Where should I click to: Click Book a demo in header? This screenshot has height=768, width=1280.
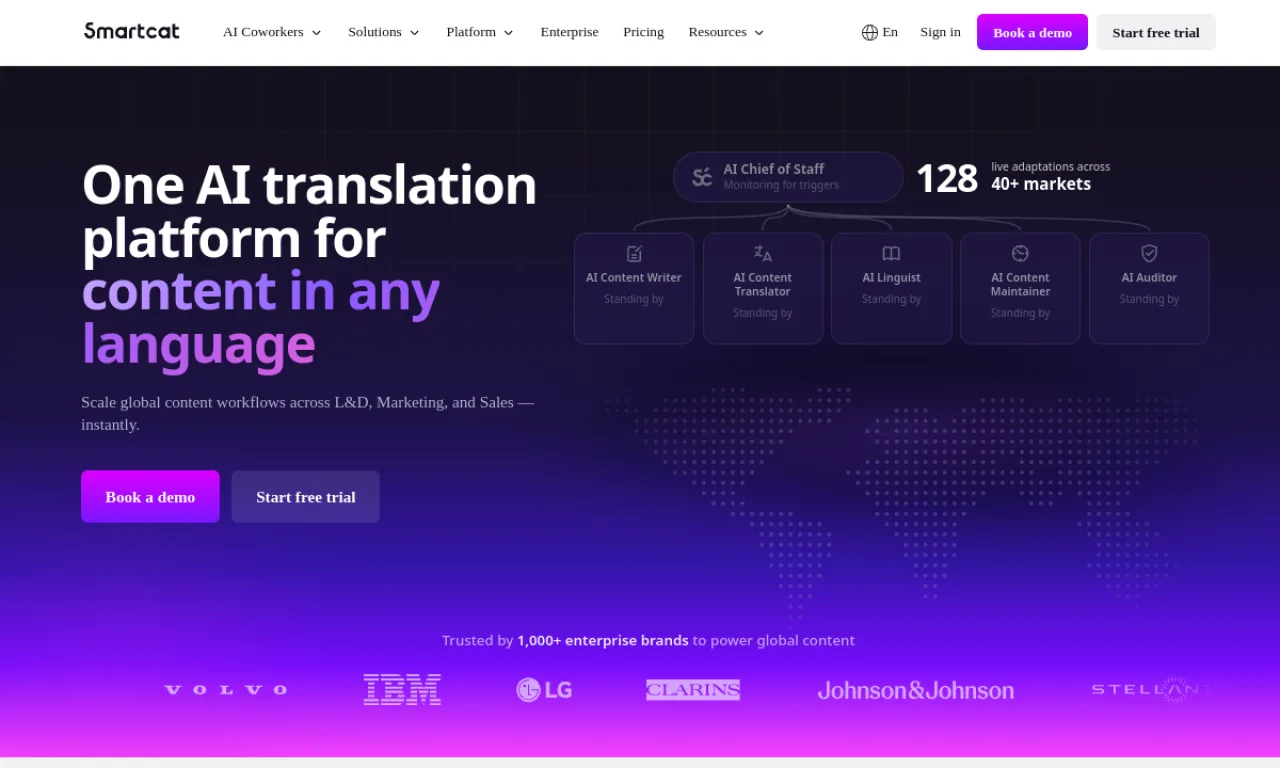(x=1032, y=32)
